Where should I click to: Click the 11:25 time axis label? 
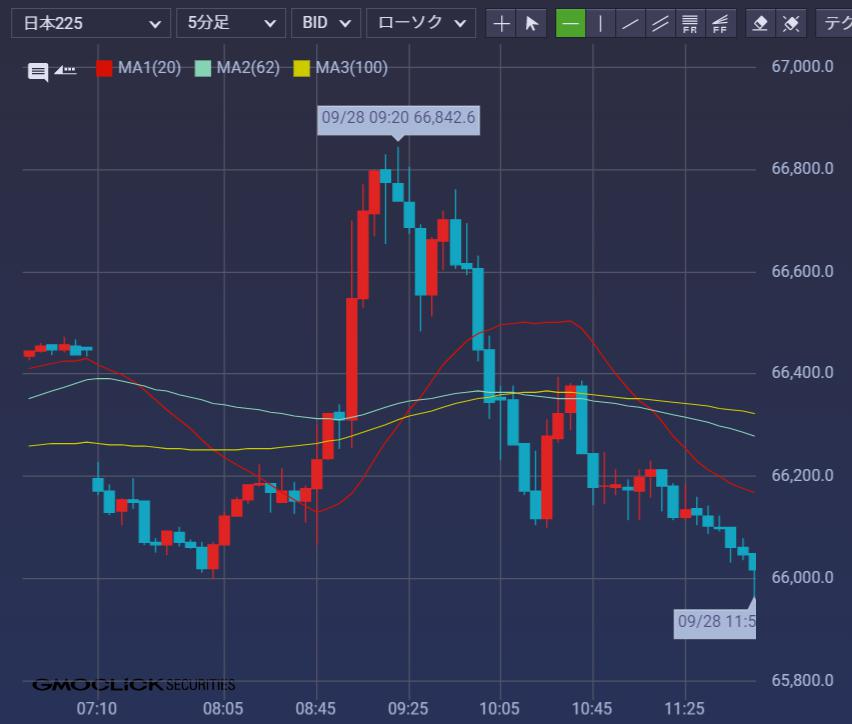click(x=684, y=709)
